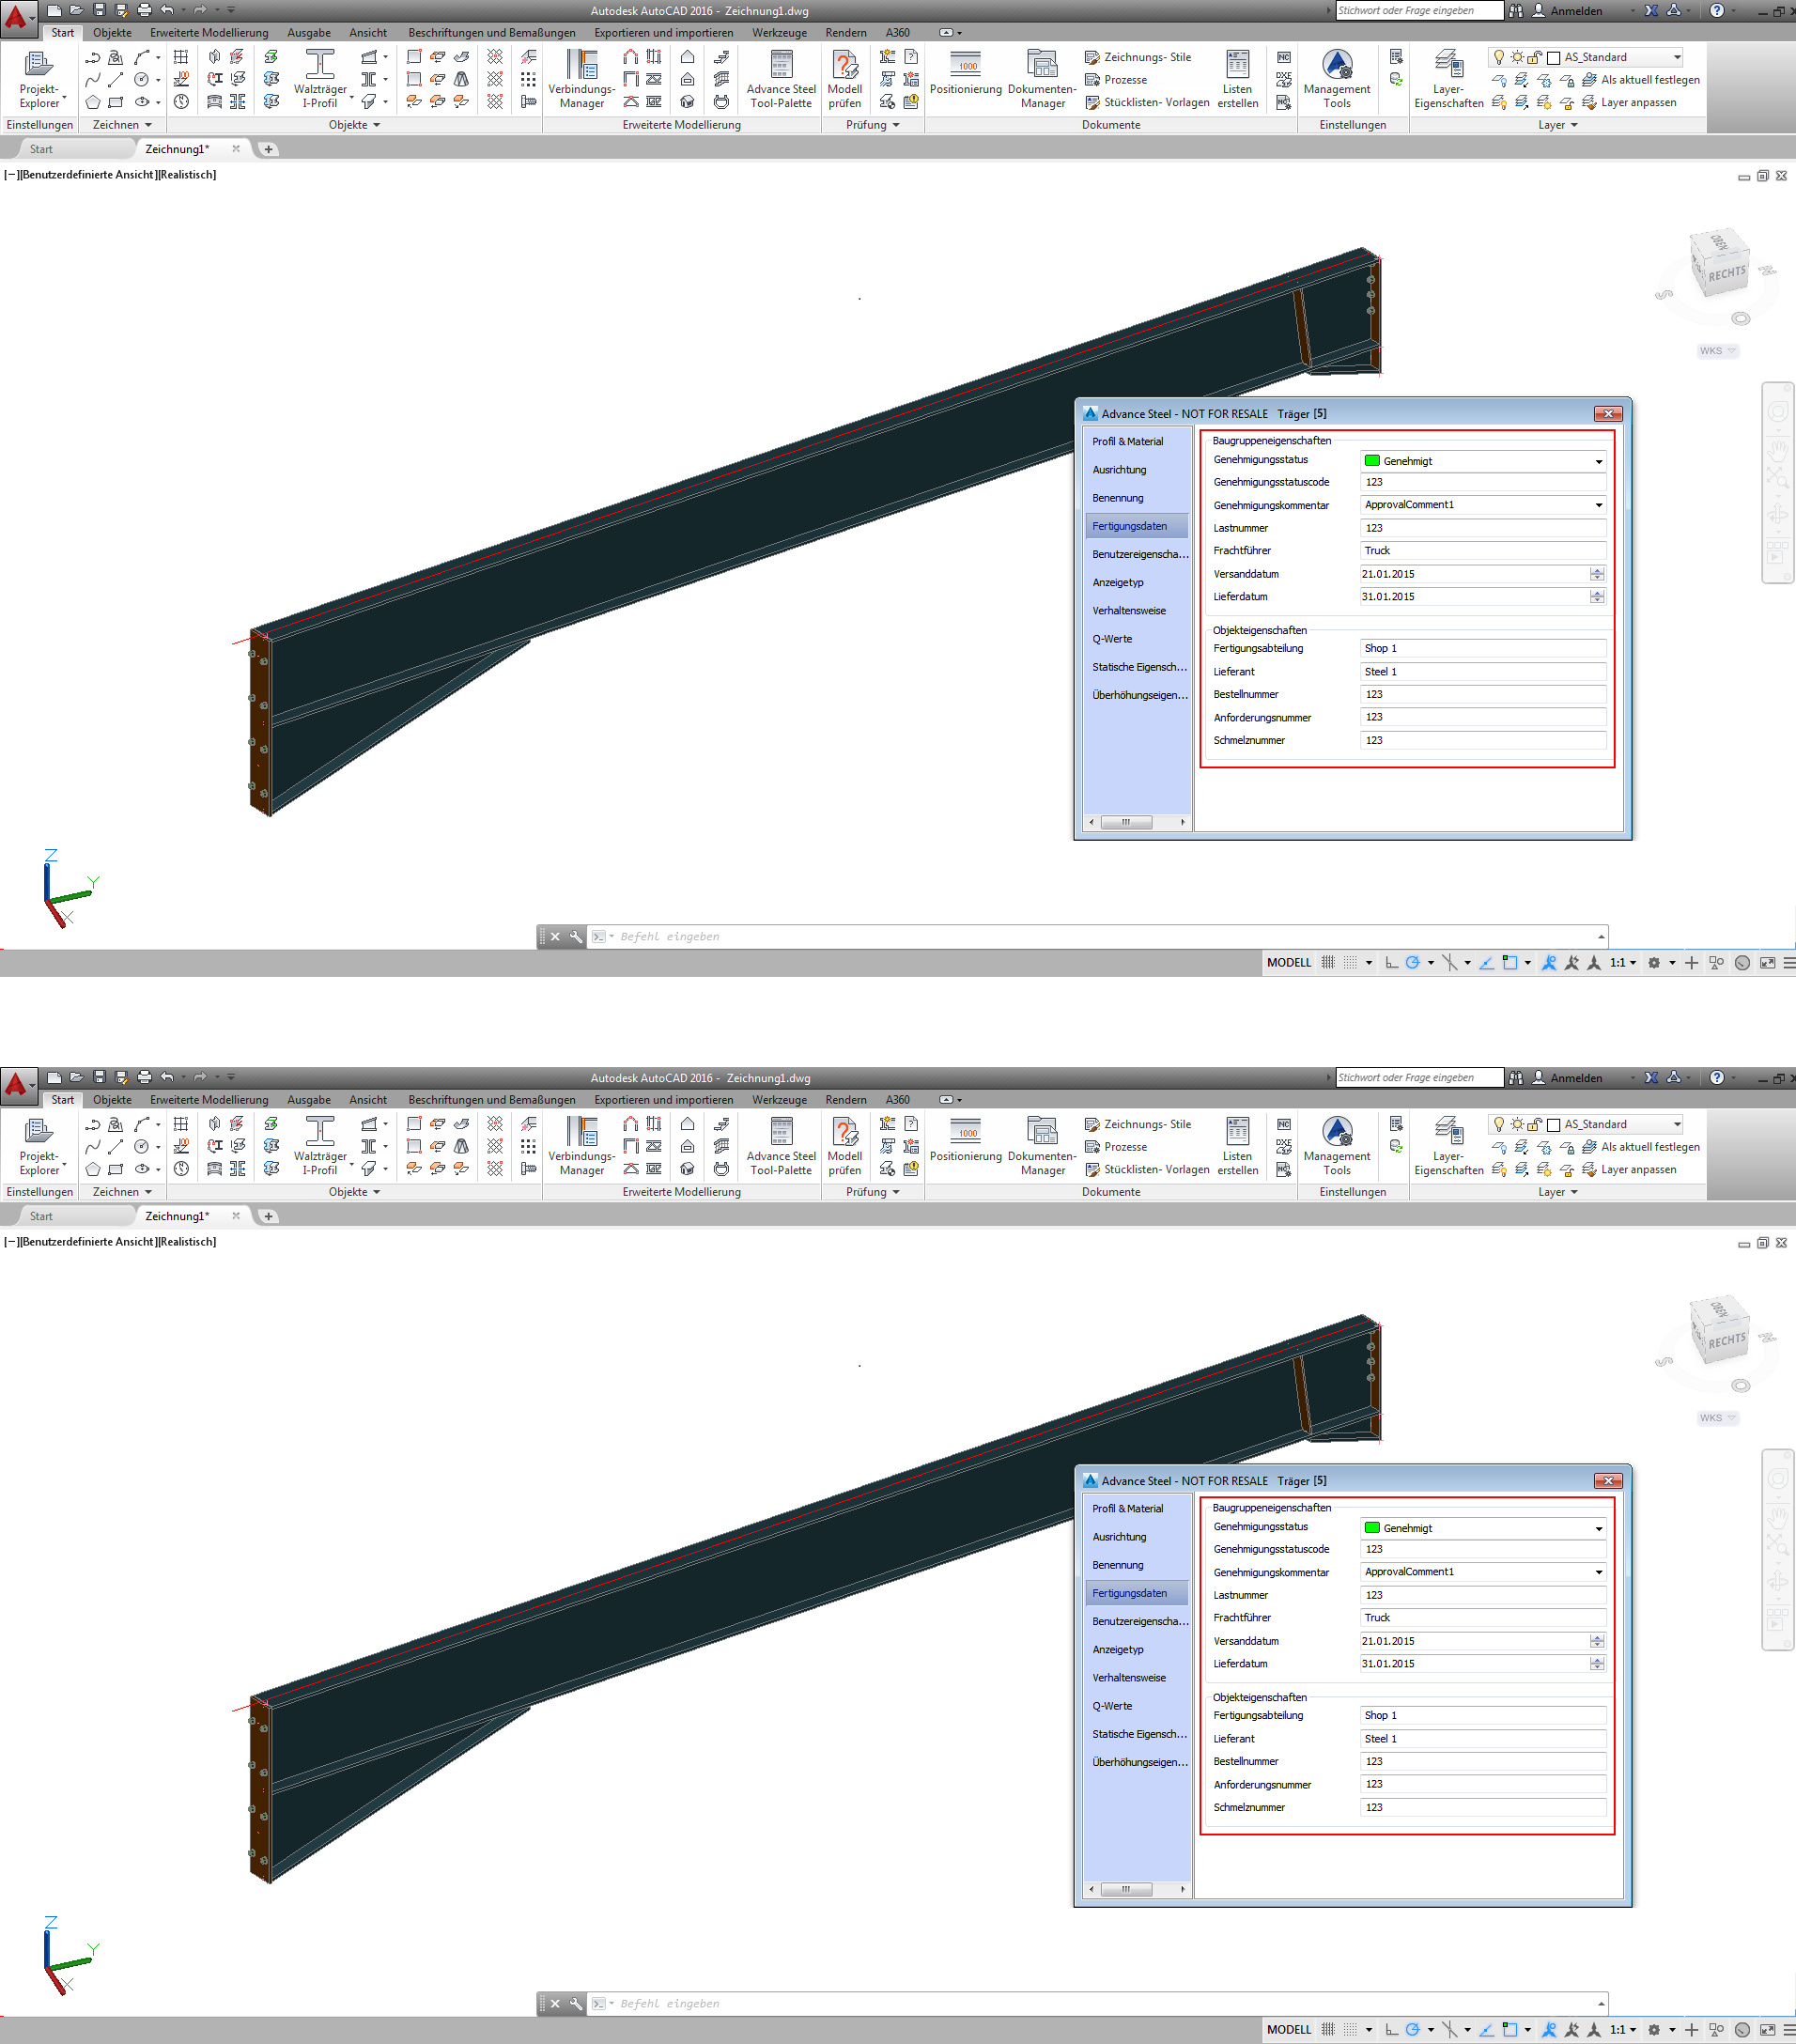Click green Genehmigt color swatch in upper dialog
This screenshot has height=2044, width=1796.
(1372, 461)
